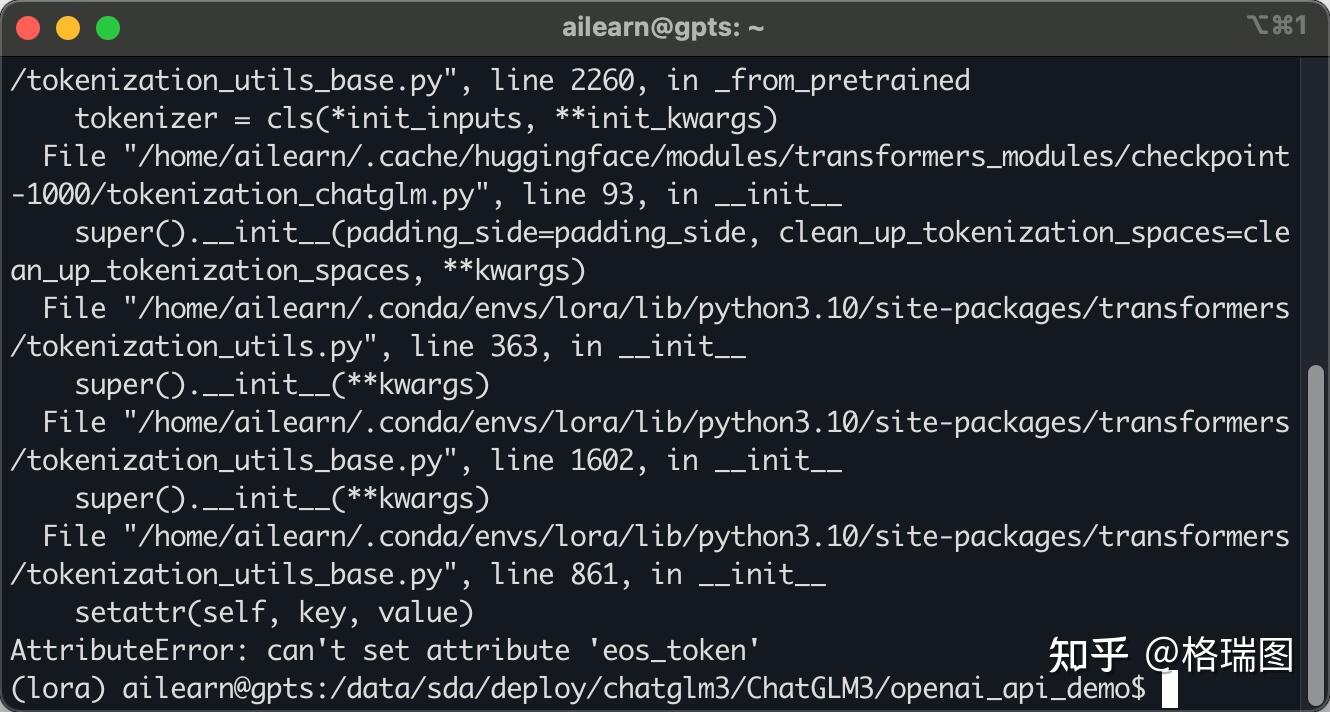Click the ailearn@gpts window title
Screen dimensions: 1330x712
tap(663, 28)
